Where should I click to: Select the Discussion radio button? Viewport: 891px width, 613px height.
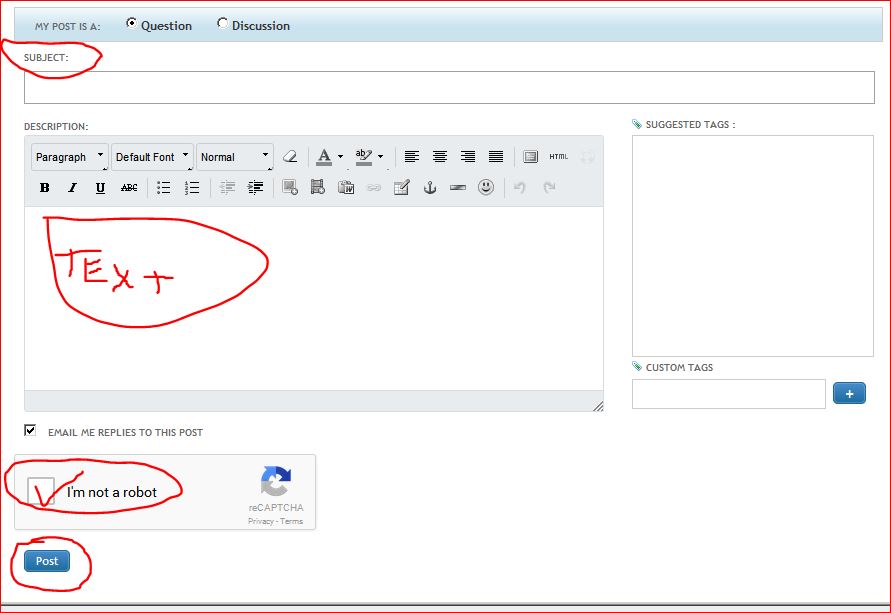pos(222,24)
